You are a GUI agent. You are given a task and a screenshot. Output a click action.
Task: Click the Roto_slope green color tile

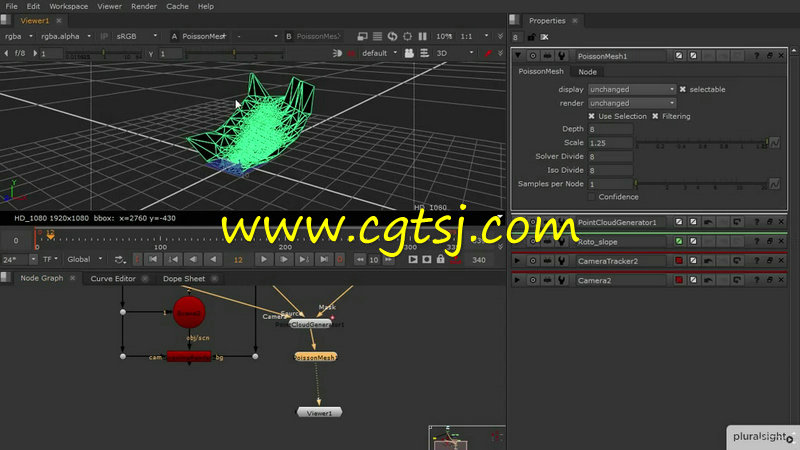(x=679, y=241)
